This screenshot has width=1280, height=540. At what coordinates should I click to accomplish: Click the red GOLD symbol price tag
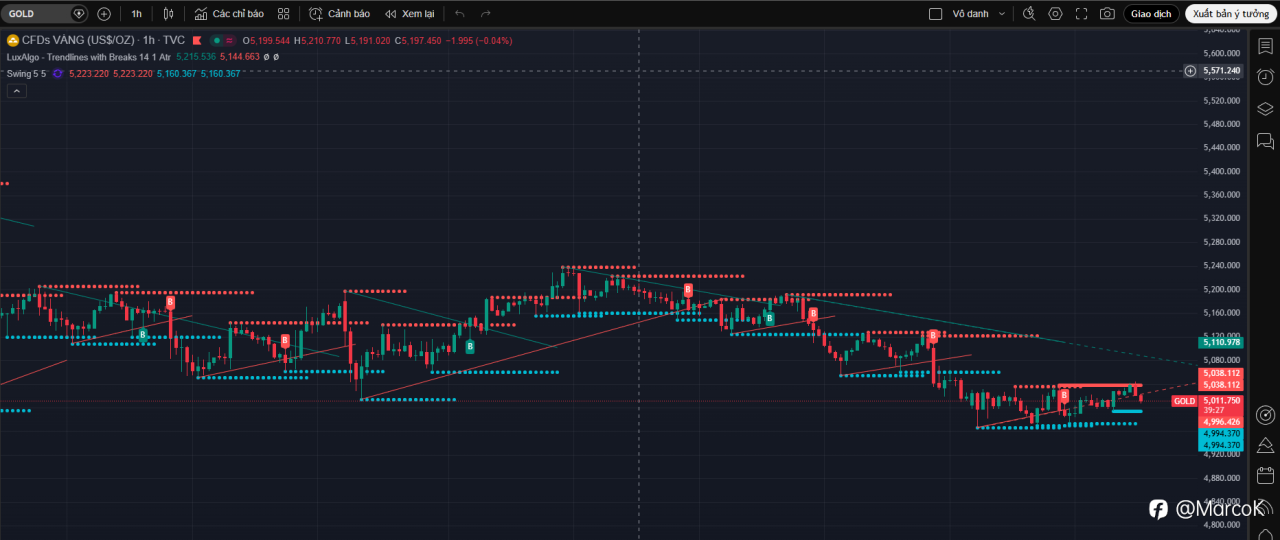click(x=1184, y=401)
